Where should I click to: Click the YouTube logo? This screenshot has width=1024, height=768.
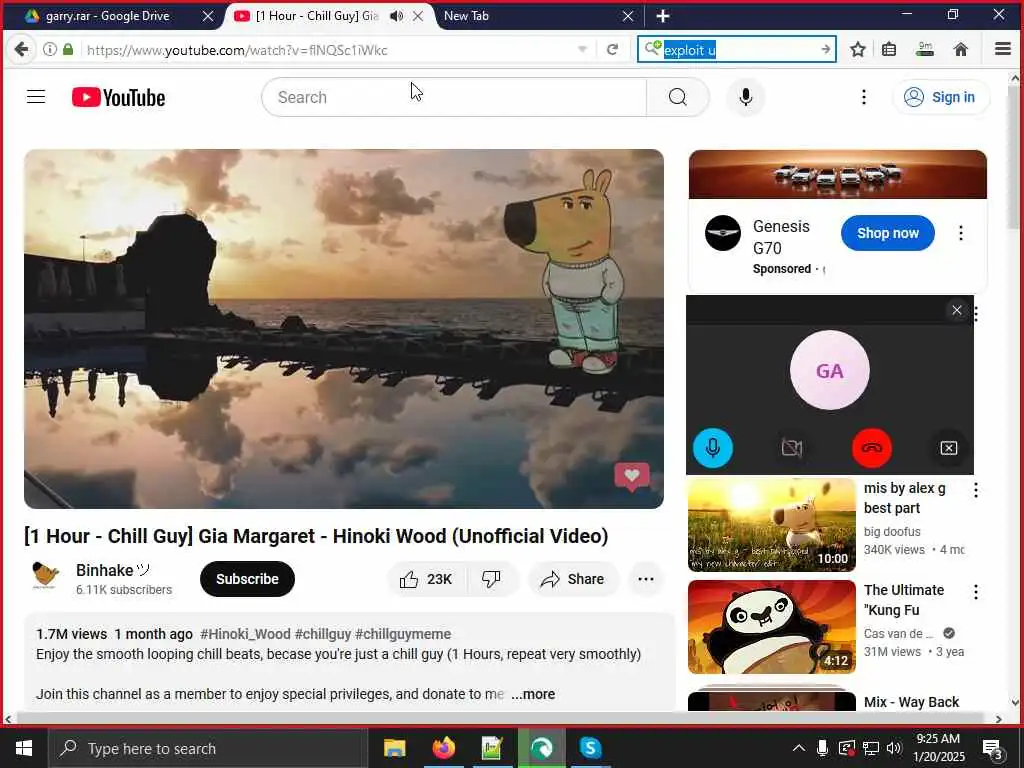(118, 97)
